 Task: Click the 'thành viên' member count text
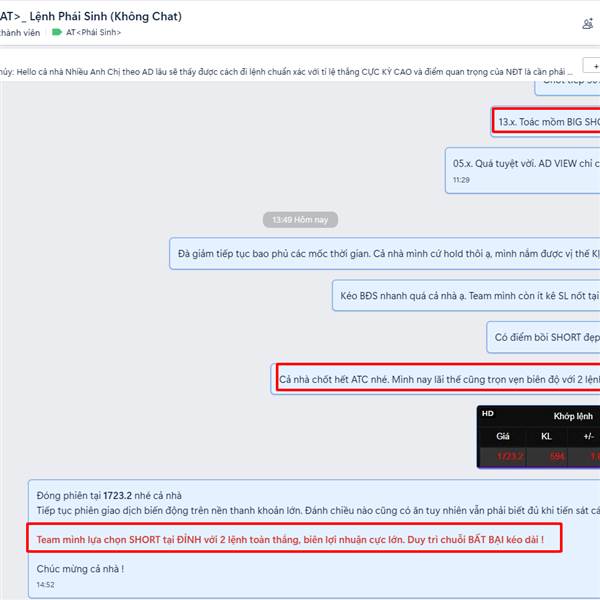(x=20, y=33)
